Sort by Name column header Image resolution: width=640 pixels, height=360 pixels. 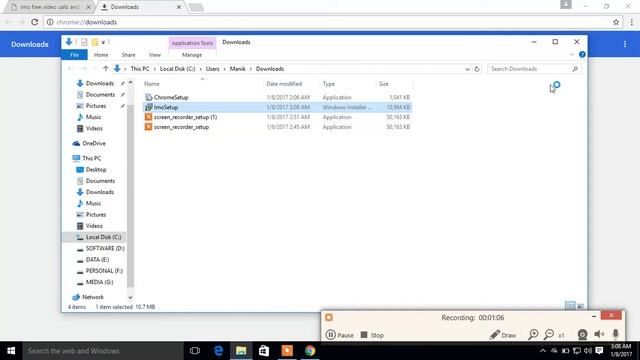(151, 84)
